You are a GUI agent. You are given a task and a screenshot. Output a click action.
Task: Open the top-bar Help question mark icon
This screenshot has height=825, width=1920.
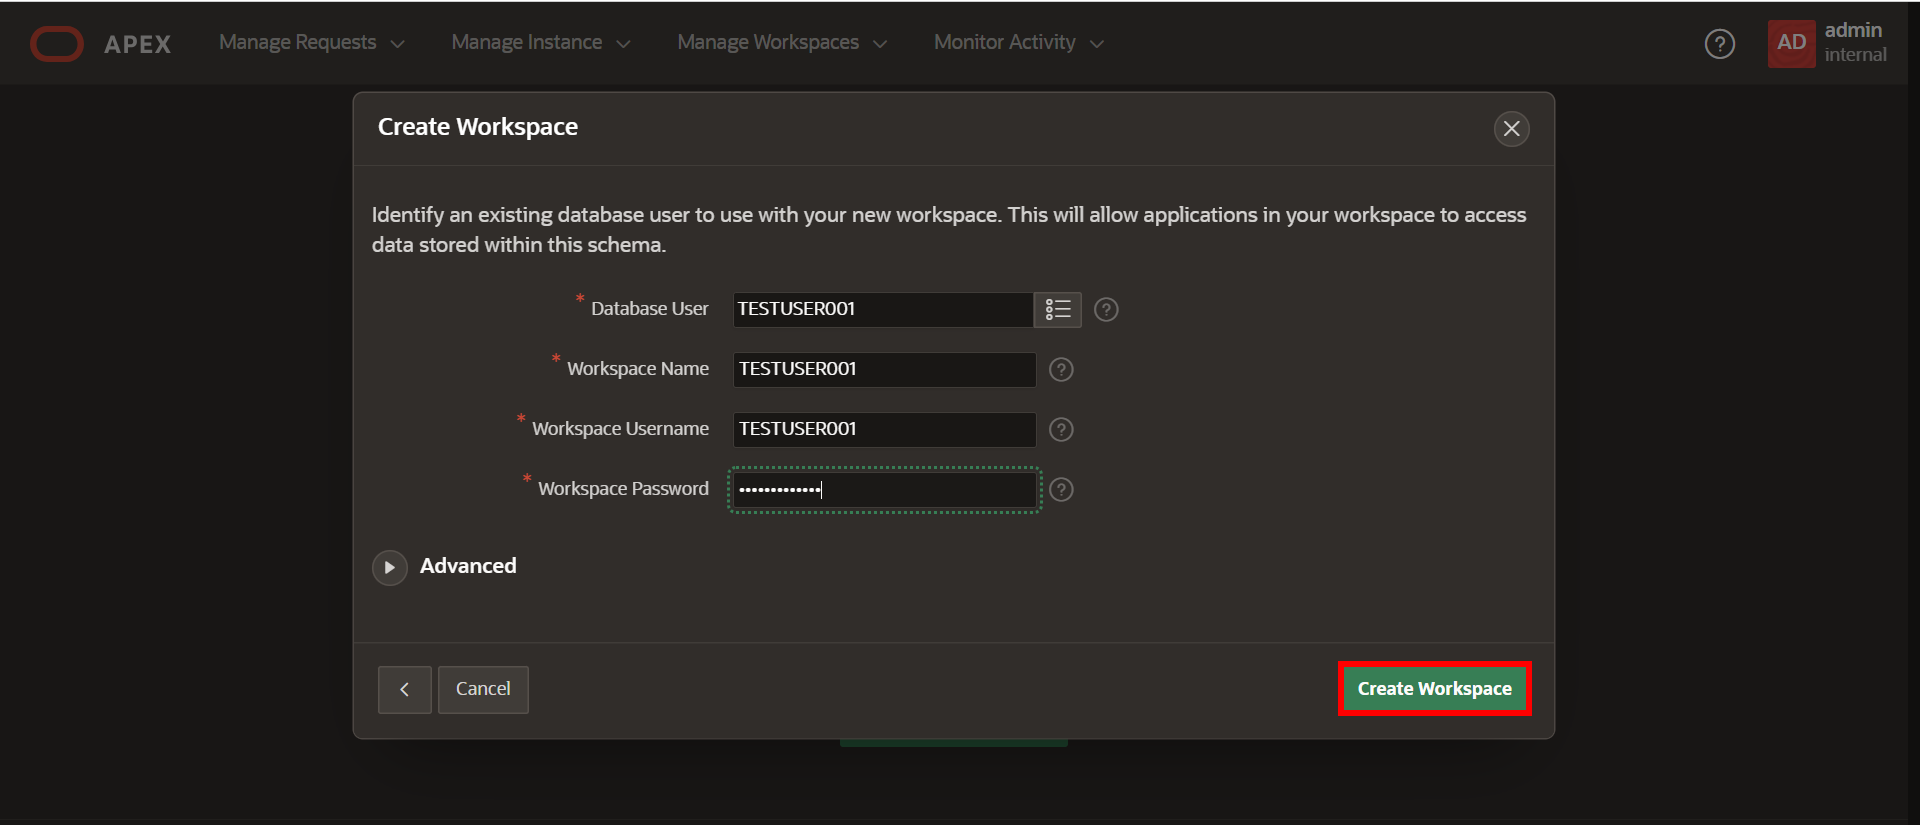pos(1719,44)
